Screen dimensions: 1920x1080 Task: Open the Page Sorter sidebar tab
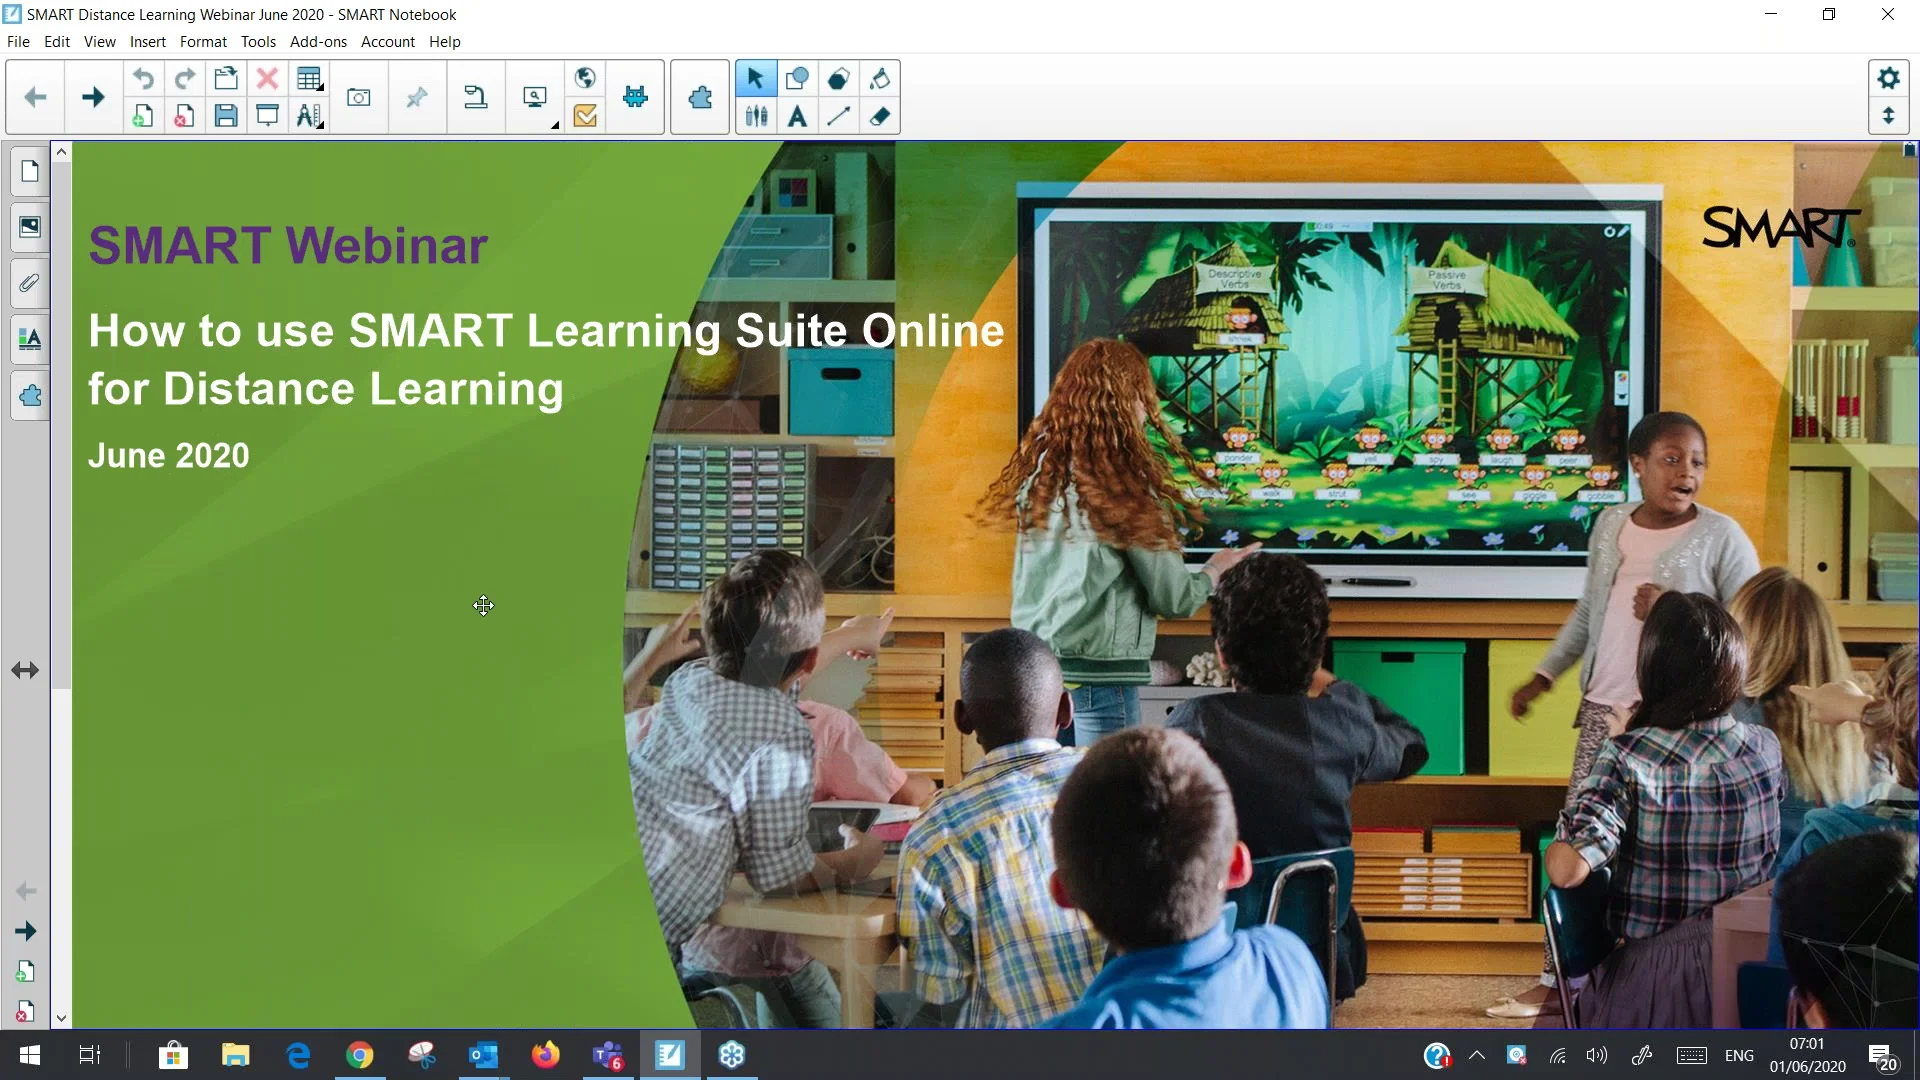30,171
